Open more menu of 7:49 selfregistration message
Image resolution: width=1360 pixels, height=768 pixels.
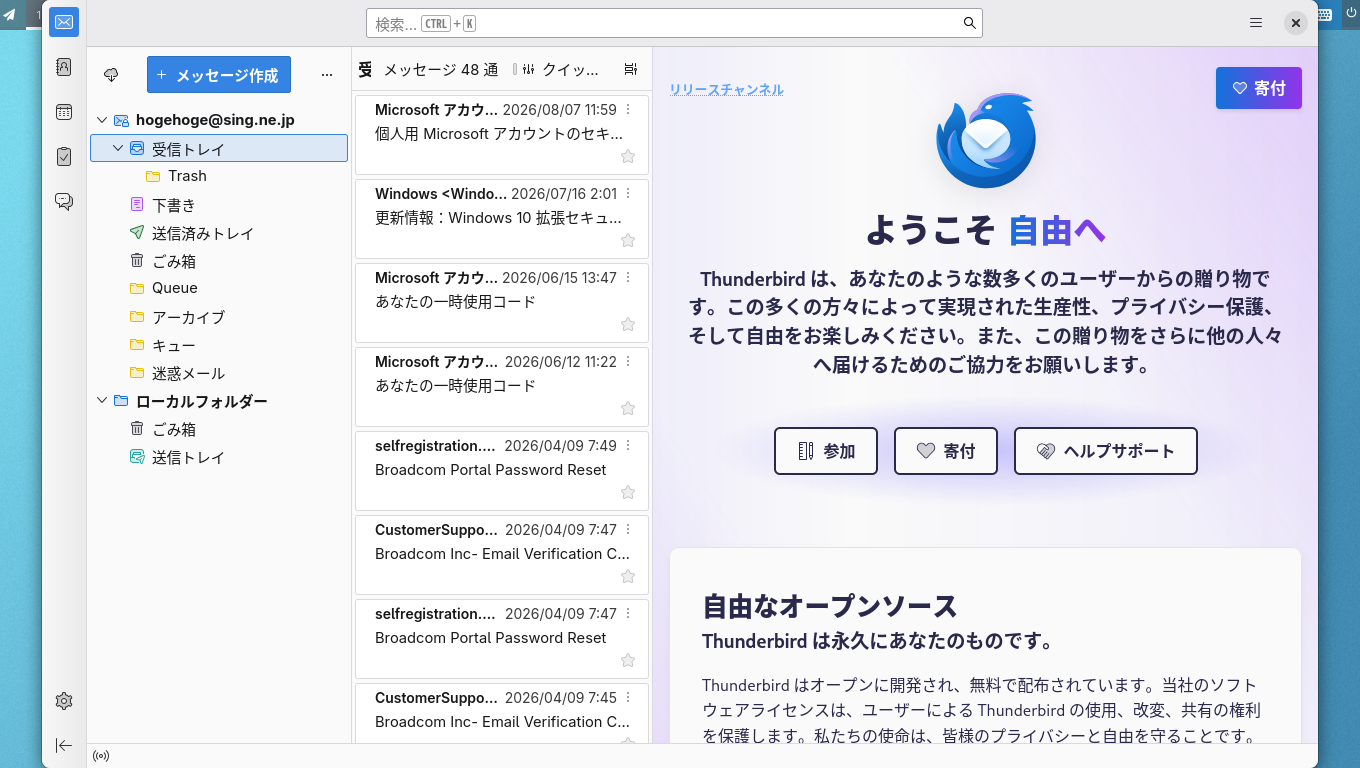pyautogui.click(x=628, y=446)
